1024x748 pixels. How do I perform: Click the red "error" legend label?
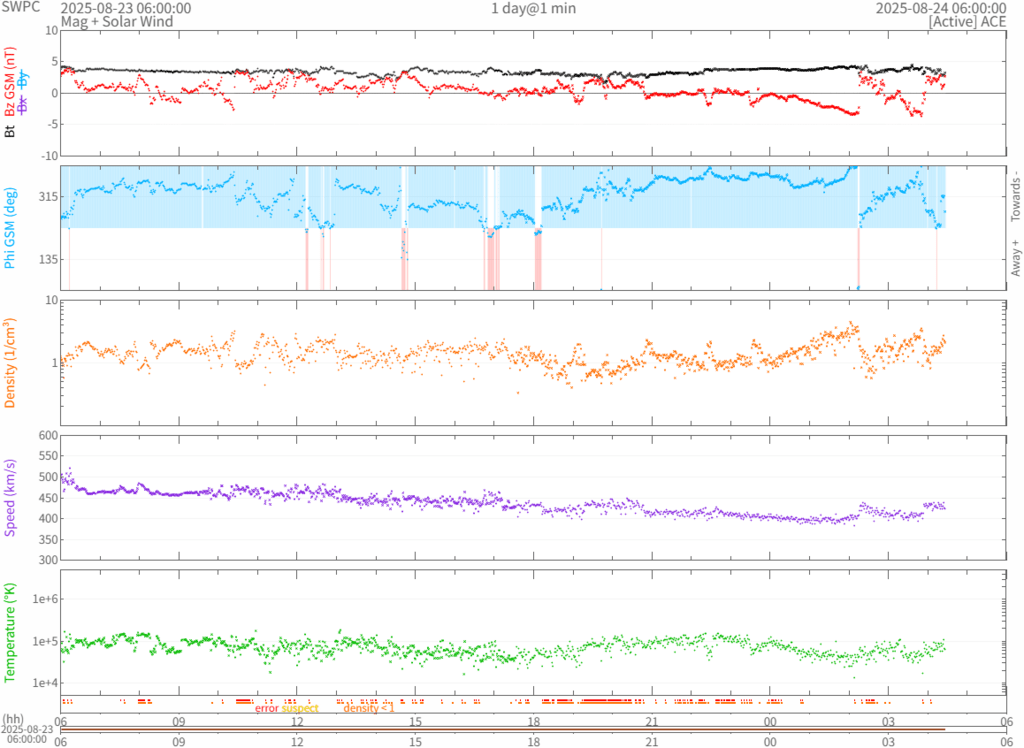tap(267, 708)
